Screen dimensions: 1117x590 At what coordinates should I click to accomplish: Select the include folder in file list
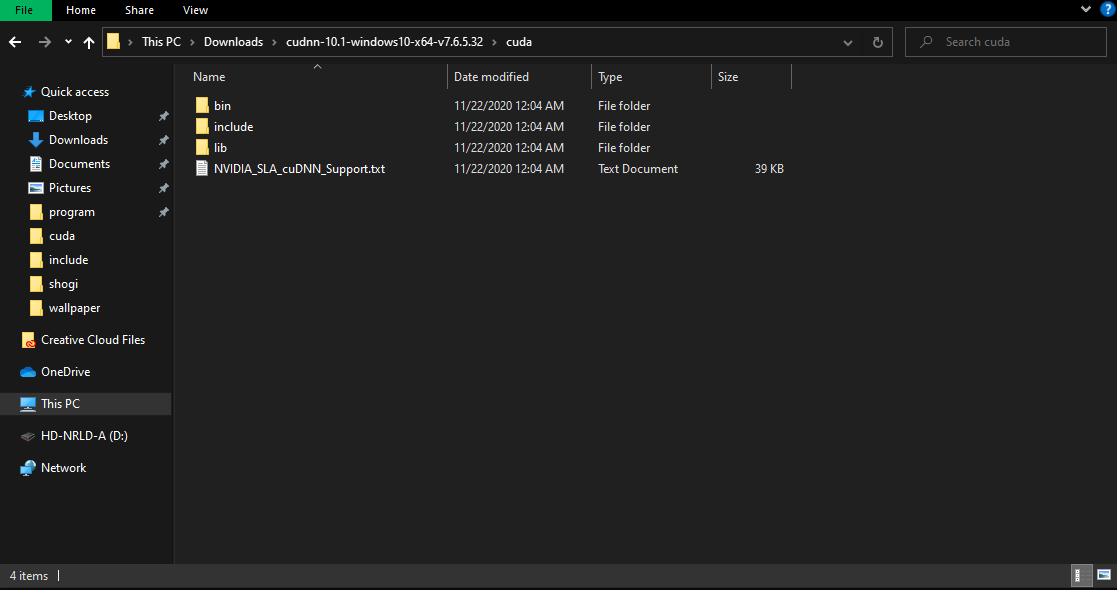234,127
